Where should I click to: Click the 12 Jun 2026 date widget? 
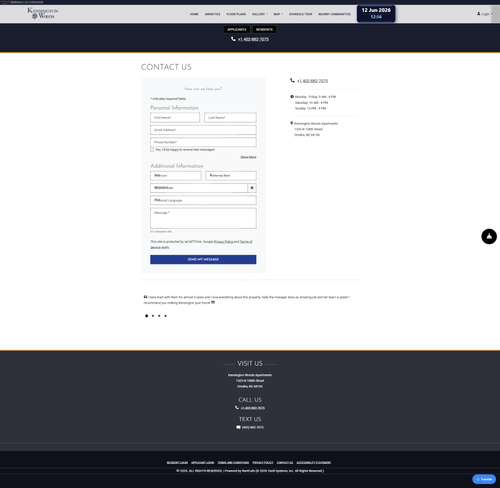[376, 13]
